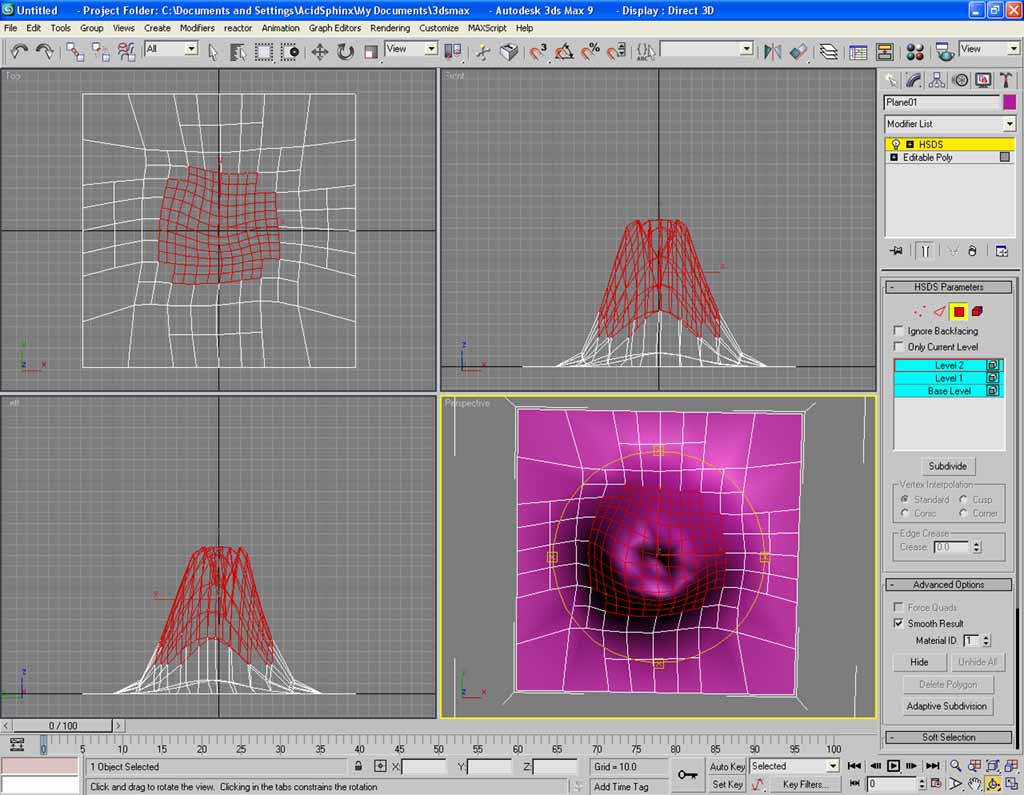Collapse the HSDS Parameters rollout
The height and width of the screenshot is (795, 1024).
(948, 287)
